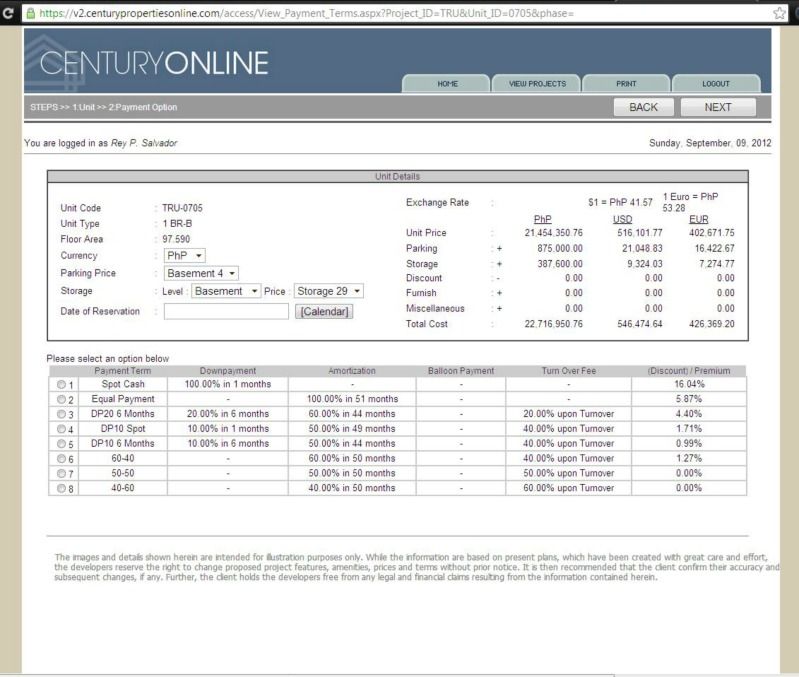799x677 pixels.
Task: Select the 40-60 payment term radio
Action: (62, 489)
